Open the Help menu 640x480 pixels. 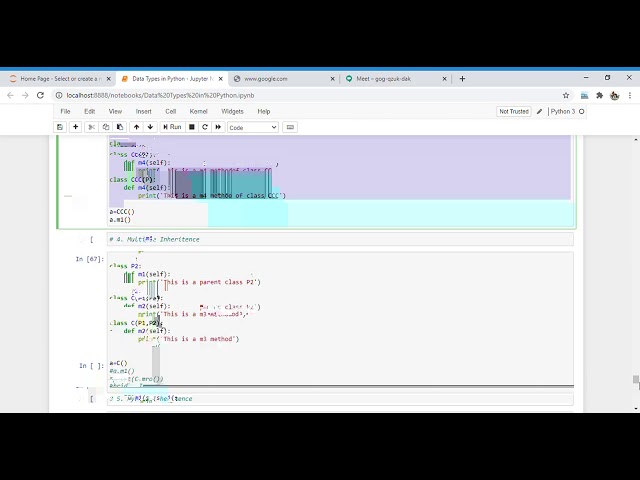tap(264, 111)
